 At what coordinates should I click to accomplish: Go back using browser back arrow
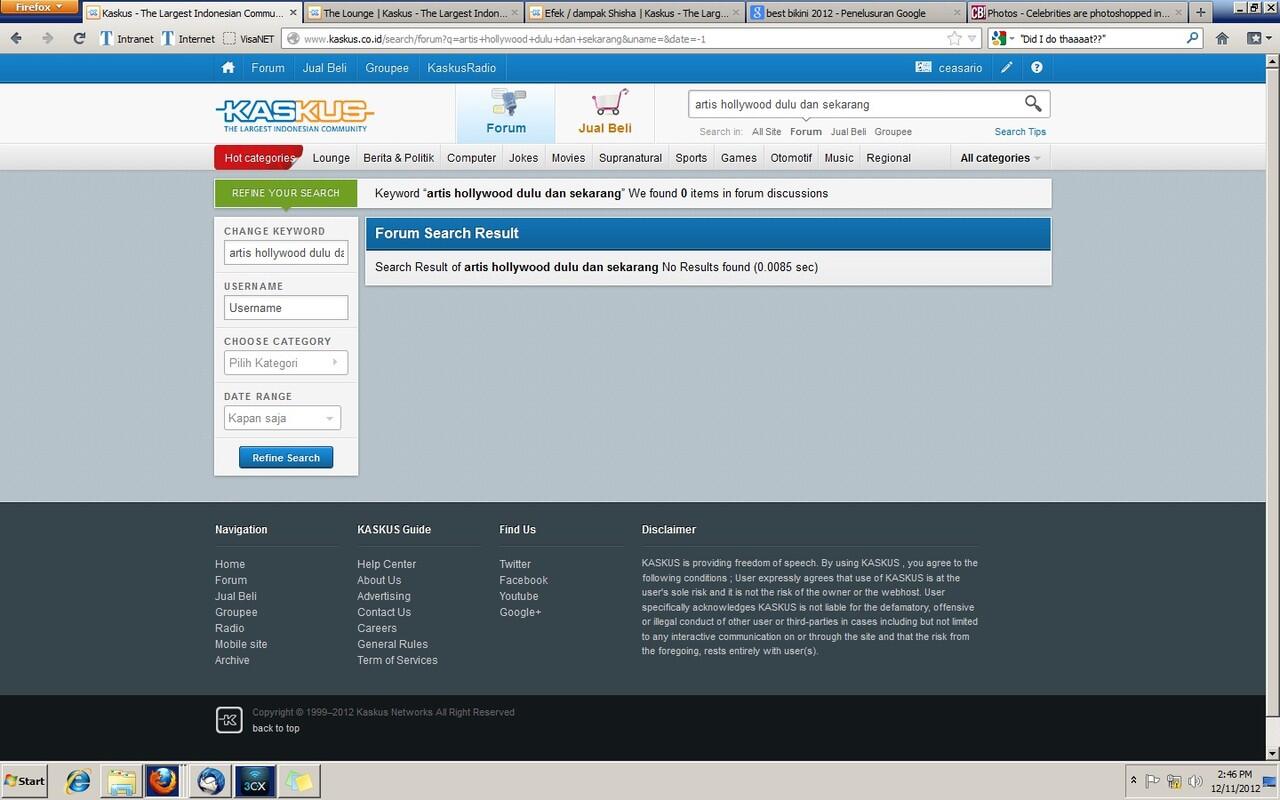coord(18,38)
